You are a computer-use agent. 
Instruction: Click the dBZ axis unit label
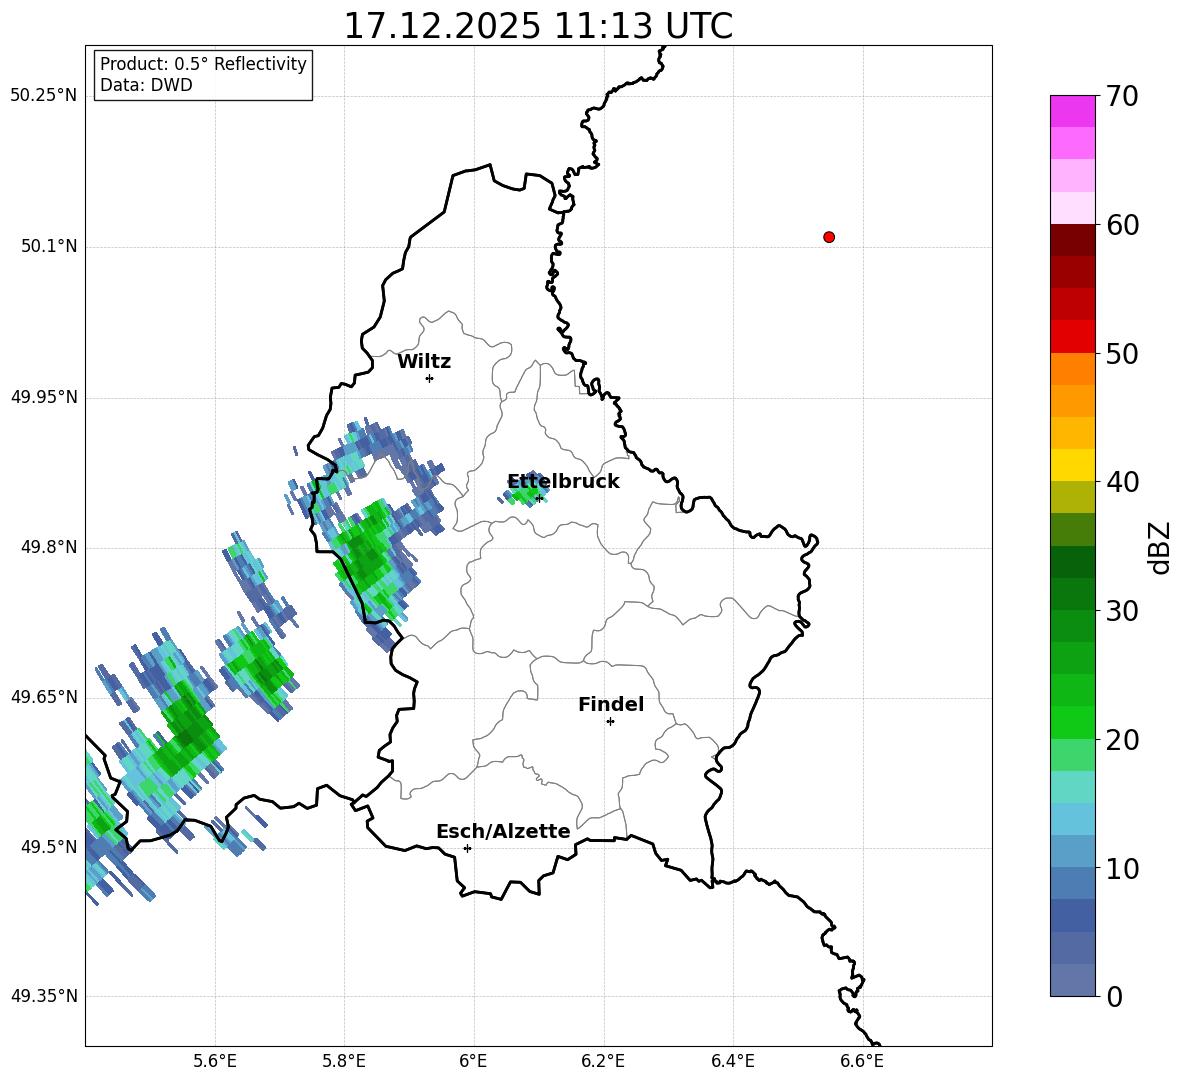(1161, 547)
